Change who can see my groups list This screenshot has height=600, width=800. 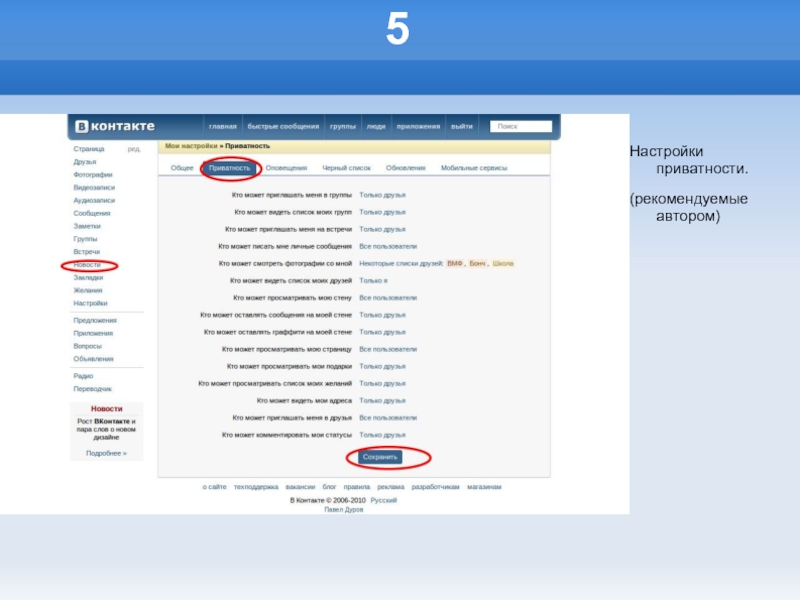[382, 212]
